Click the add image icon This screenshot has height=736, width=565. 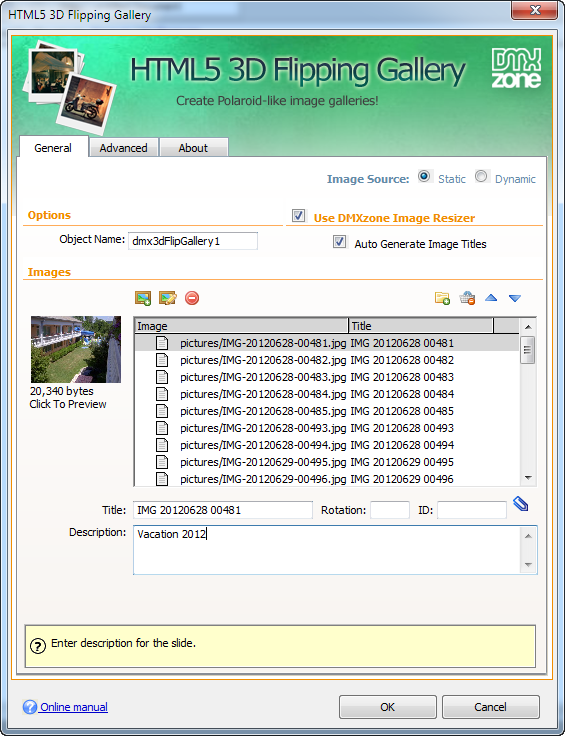point(143,298)
